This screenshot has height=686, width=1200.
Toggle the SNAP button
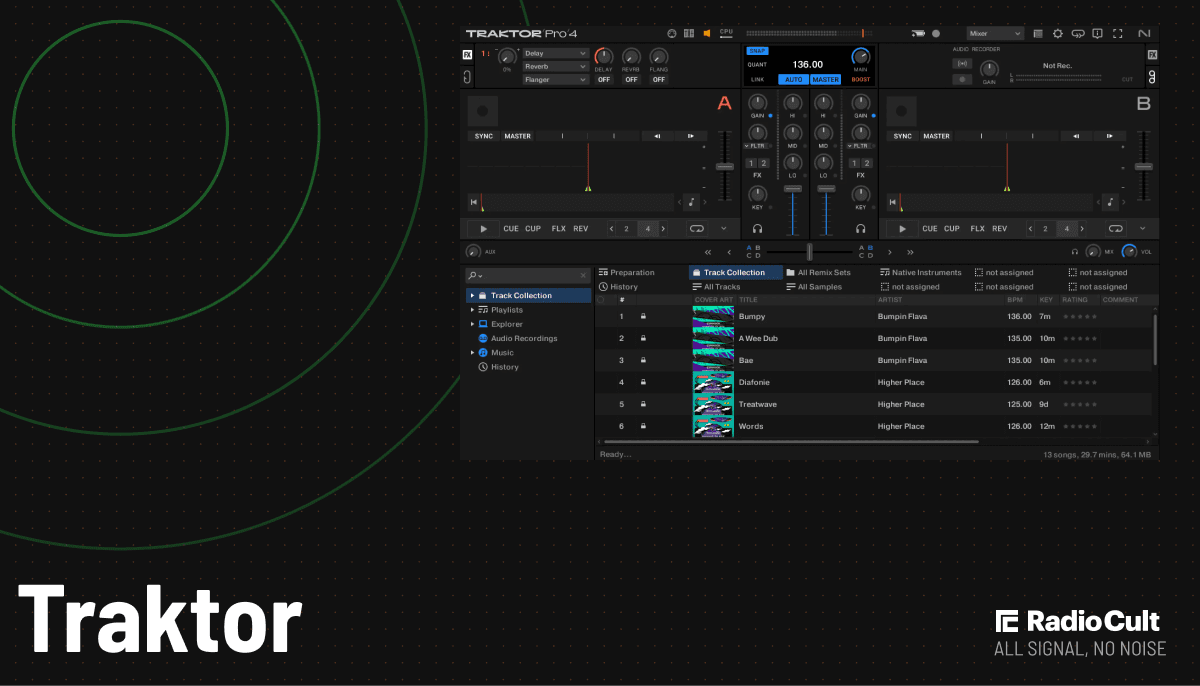[757, 50]
